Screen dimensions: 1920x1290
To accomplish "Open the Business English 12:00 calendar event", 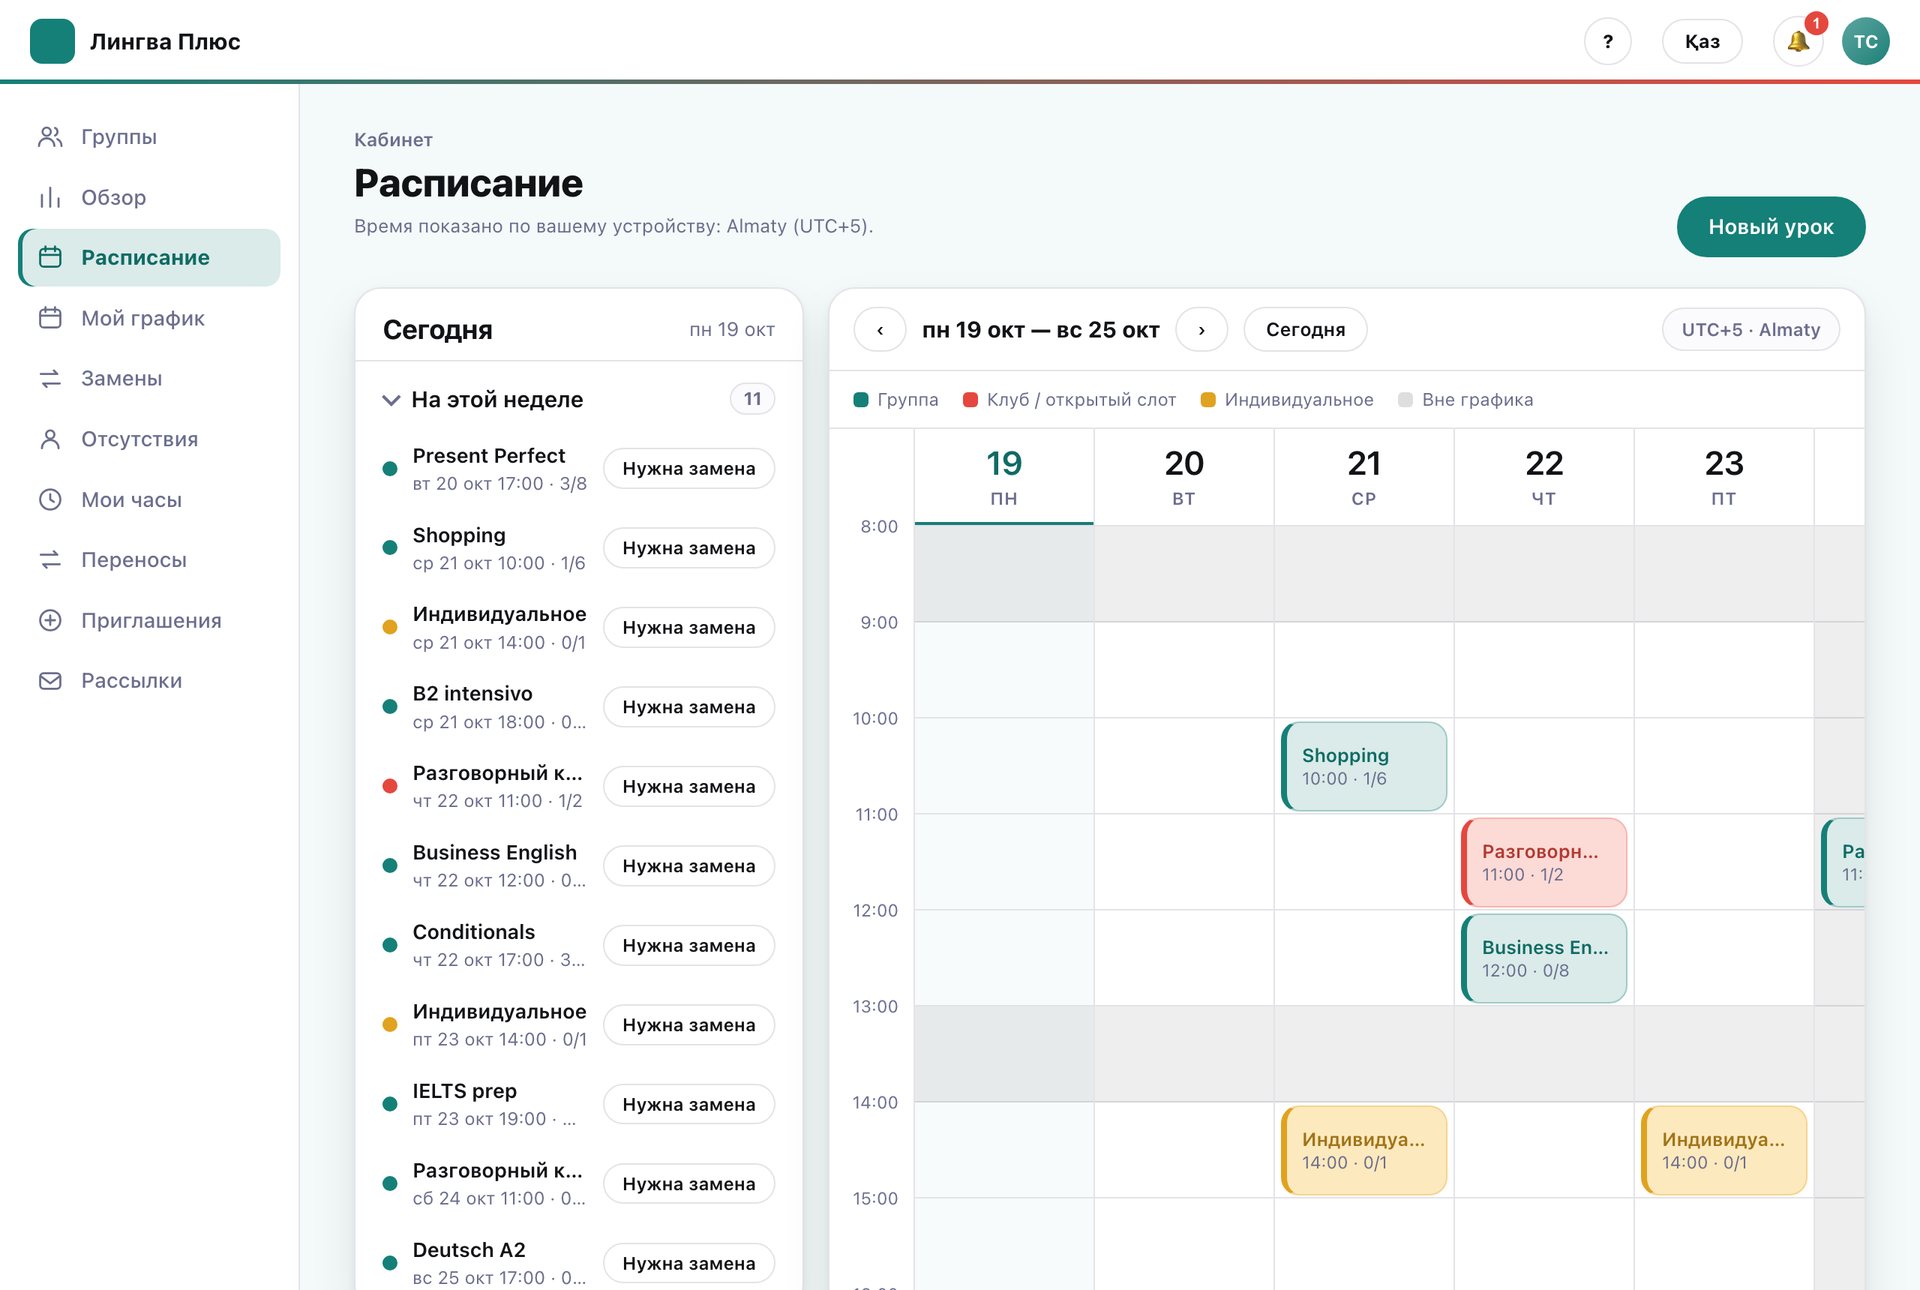I will [1544, 958].
